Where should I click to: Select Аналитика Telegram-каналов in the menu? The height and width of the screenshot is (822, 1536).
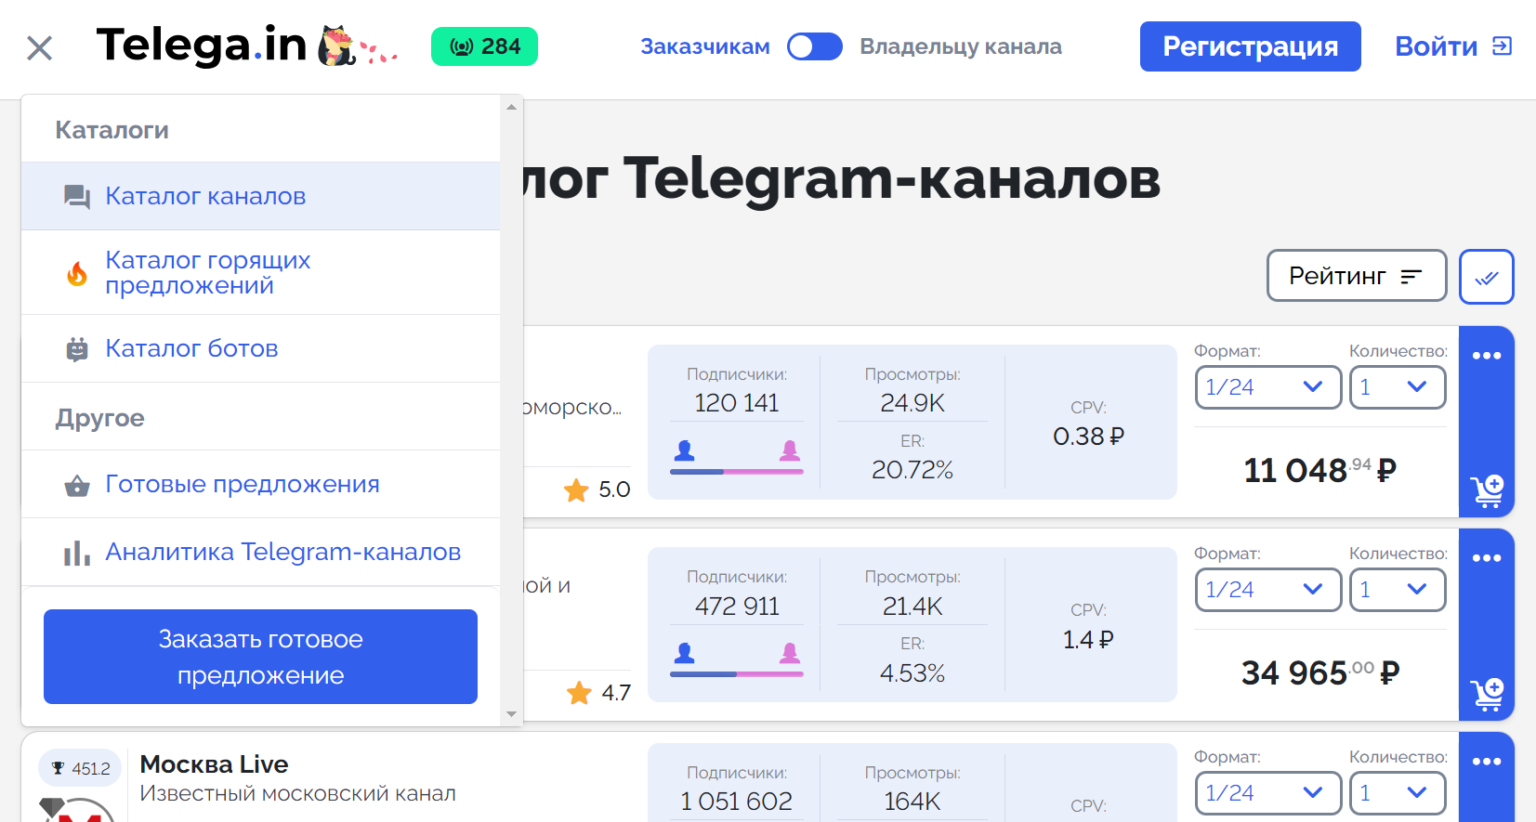[x=283, y=552]
